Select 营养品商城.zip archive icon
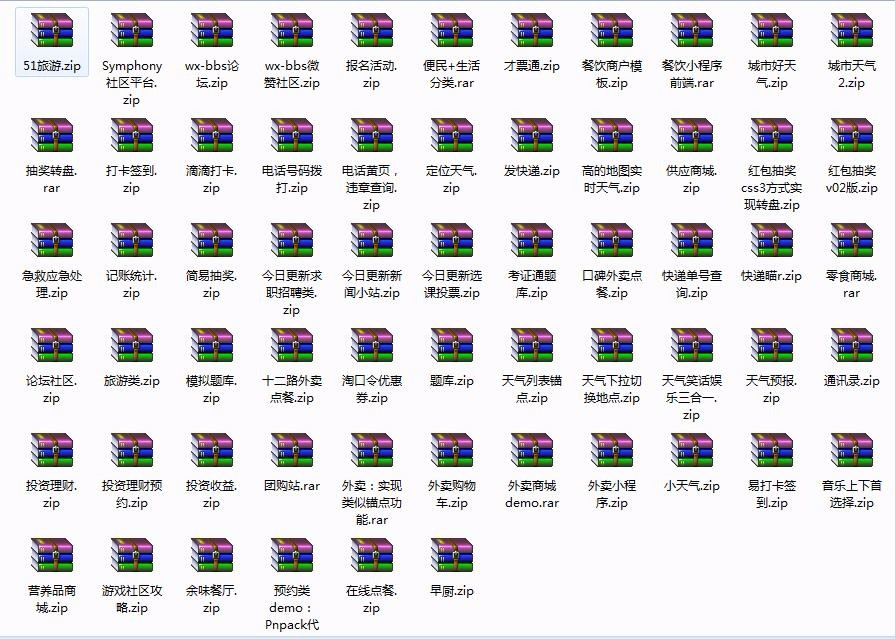The width and height of the screenshot is (895, 639). pos(52,556)
